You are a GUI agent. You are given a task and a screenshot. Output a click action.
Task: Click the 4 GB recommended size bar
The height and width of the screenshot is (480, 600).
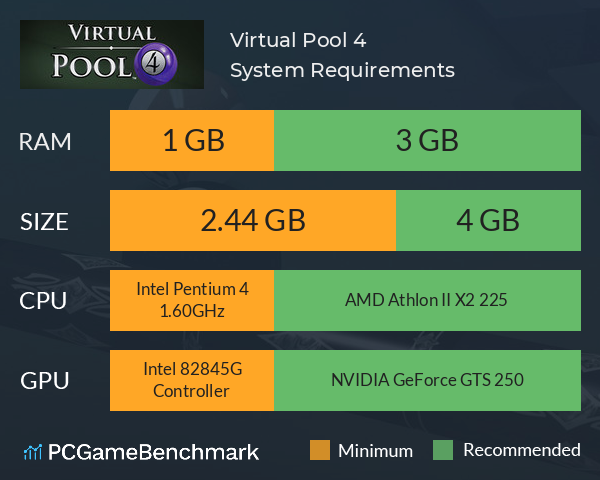[488, 220]
